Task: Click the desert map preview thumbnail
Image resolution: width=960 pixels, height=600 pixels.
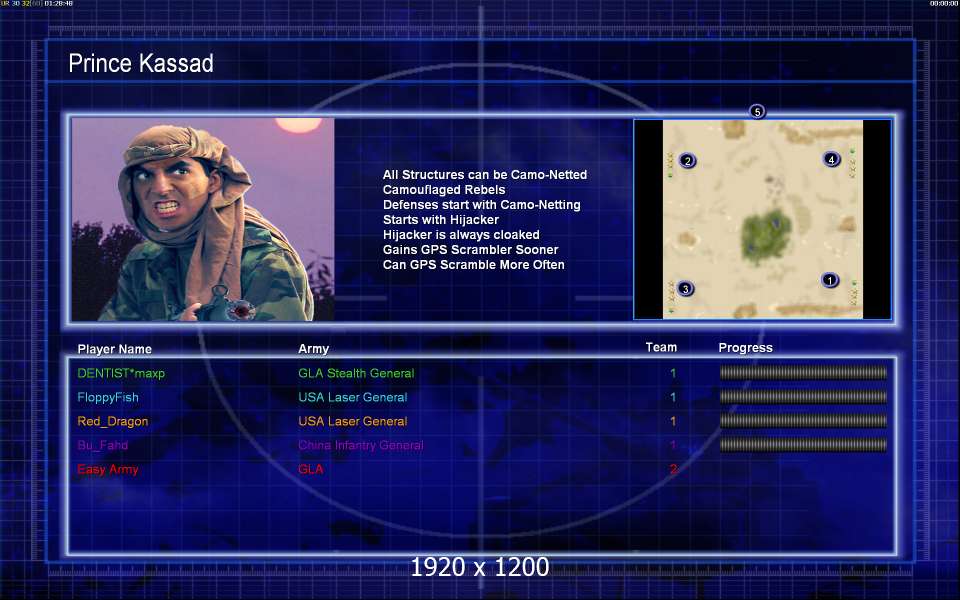Action: tap(763, 219)
